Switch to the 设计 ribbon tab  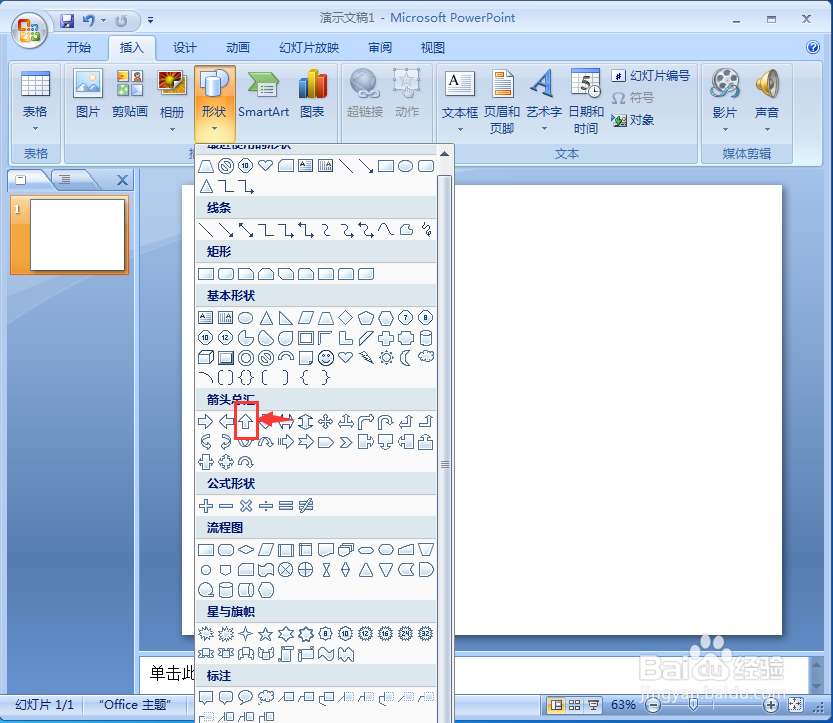click(x=185, y=48)
